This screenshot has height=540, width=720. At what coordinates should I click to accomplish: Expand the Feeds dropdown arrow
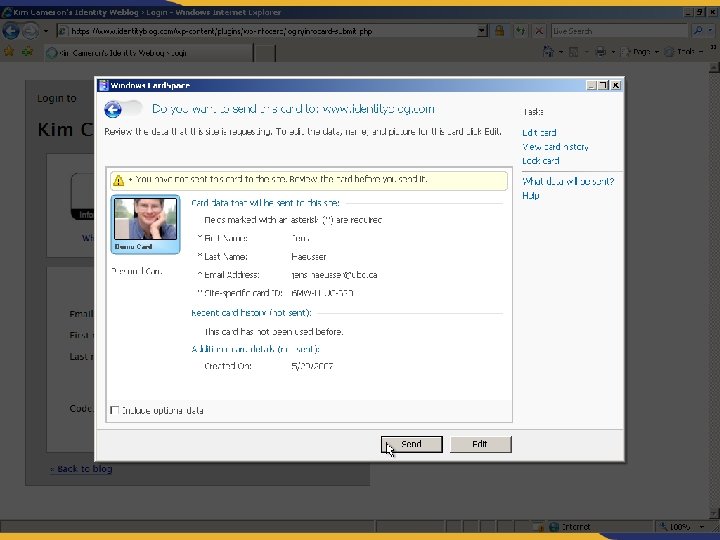click(x=586, y=52)
